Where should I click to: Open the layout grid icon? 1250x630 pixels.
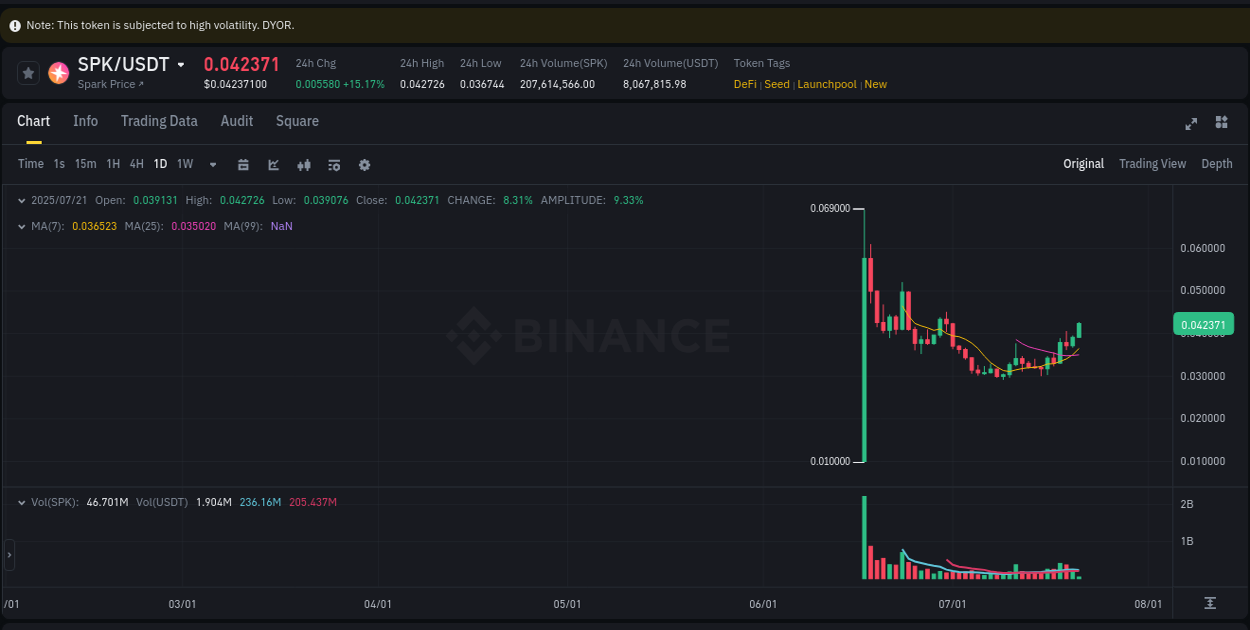click(x=1221, y=123)
